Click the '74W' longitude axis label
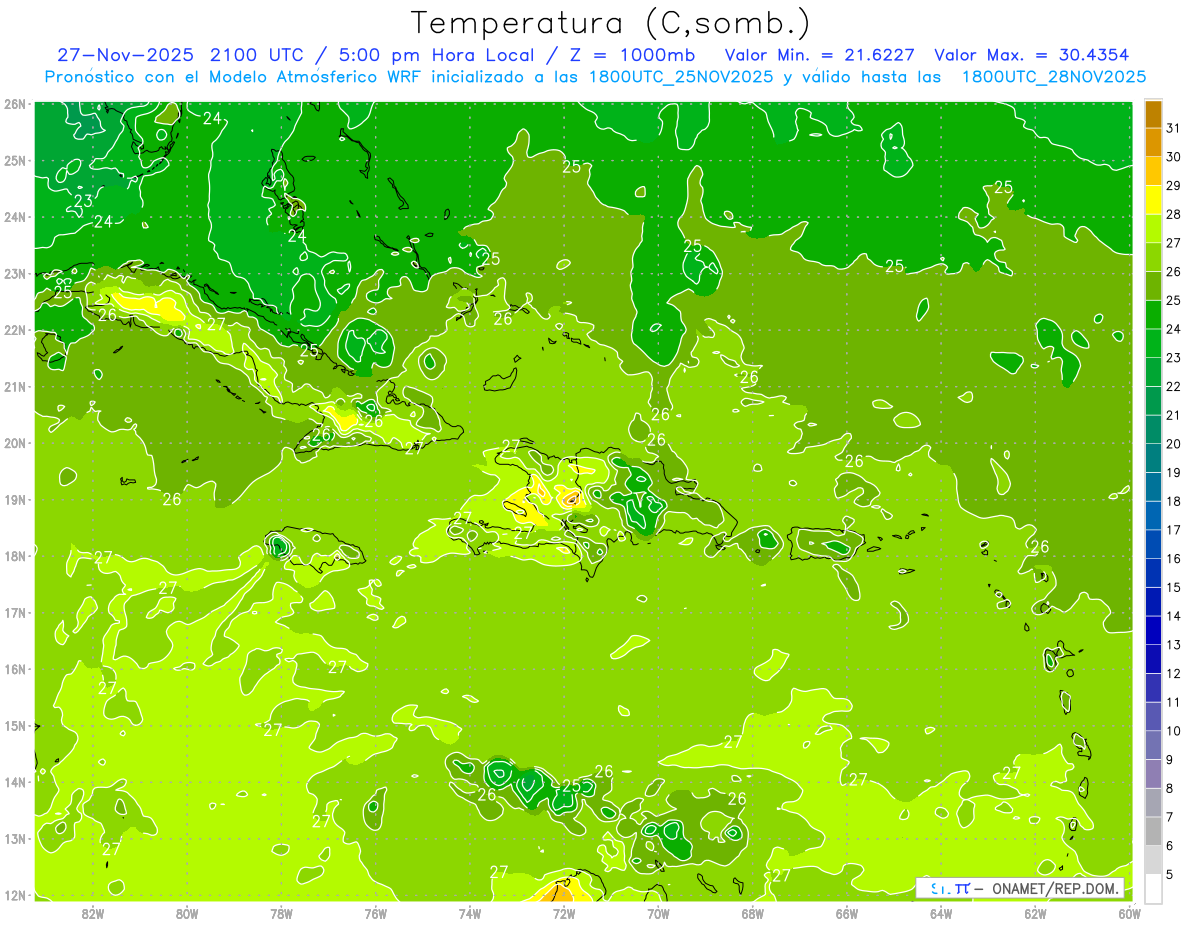The width and height of the screenshot is (1200, 927). coord(470,913)
